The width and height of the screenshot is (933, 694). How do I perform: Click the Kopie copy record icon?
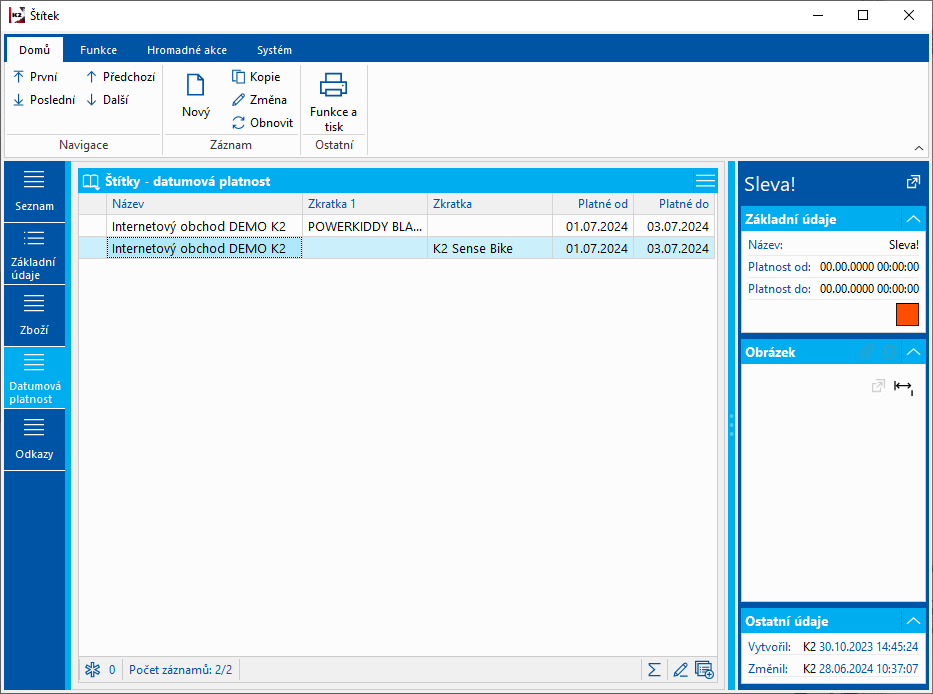238,77
